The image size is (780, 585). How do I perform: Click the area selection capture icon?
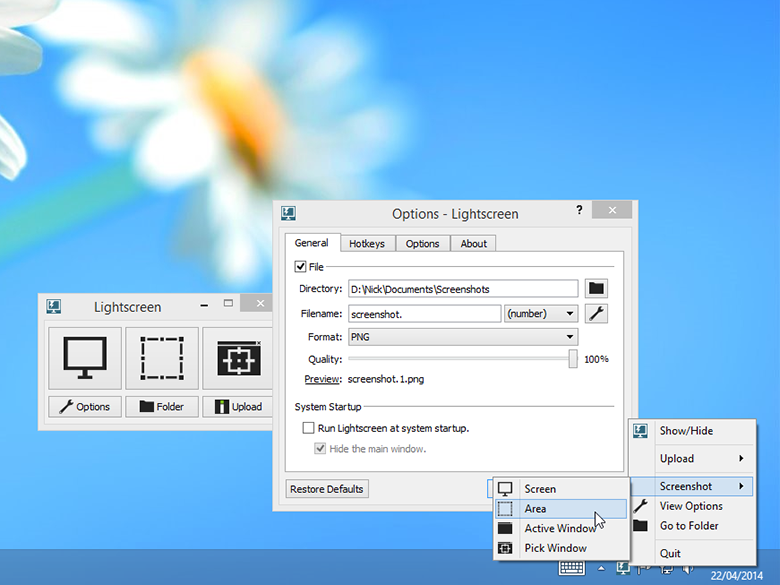pos(161,357)
